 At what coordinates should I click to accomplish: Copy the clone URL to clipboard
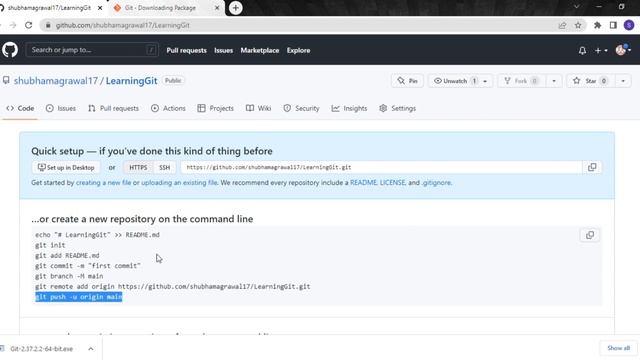pos(592,167)
